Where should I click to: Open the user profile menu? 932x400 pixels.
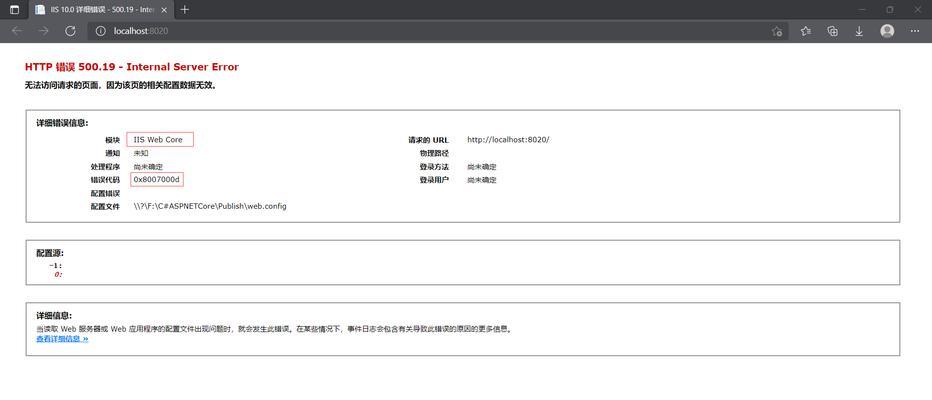coord(887,31)
